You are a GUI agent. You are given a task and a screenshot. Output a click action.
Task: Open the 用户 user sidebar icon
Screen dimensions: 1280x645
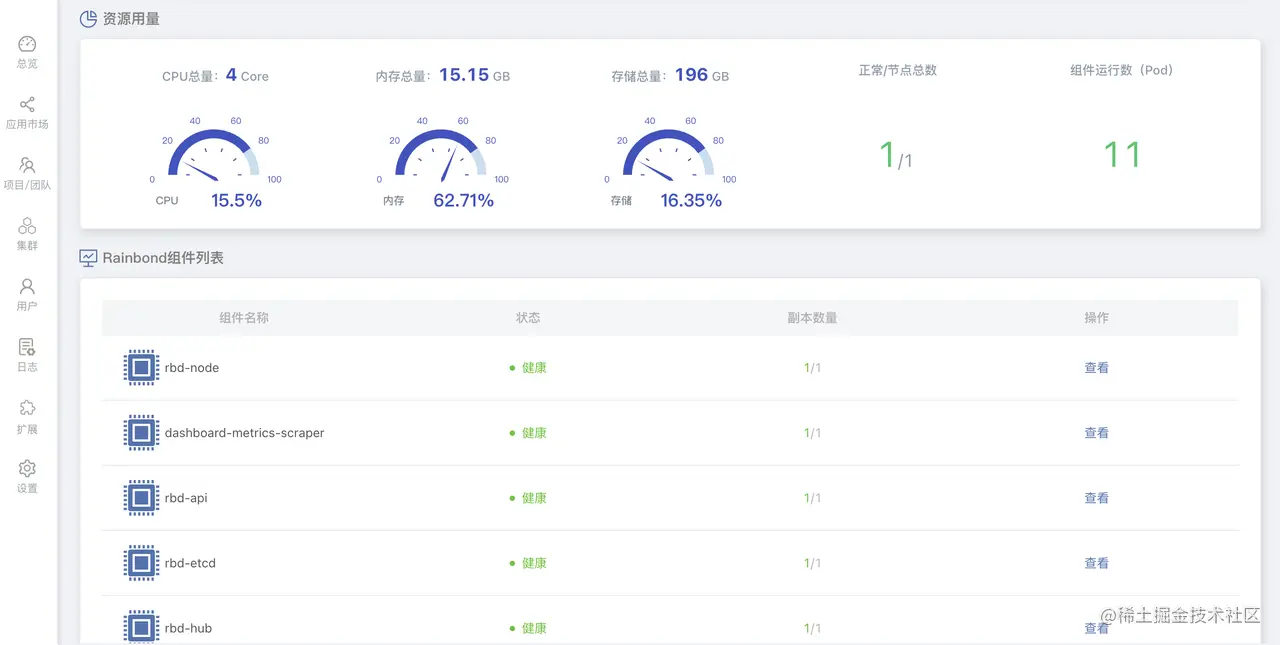click(x=27, y=286)
